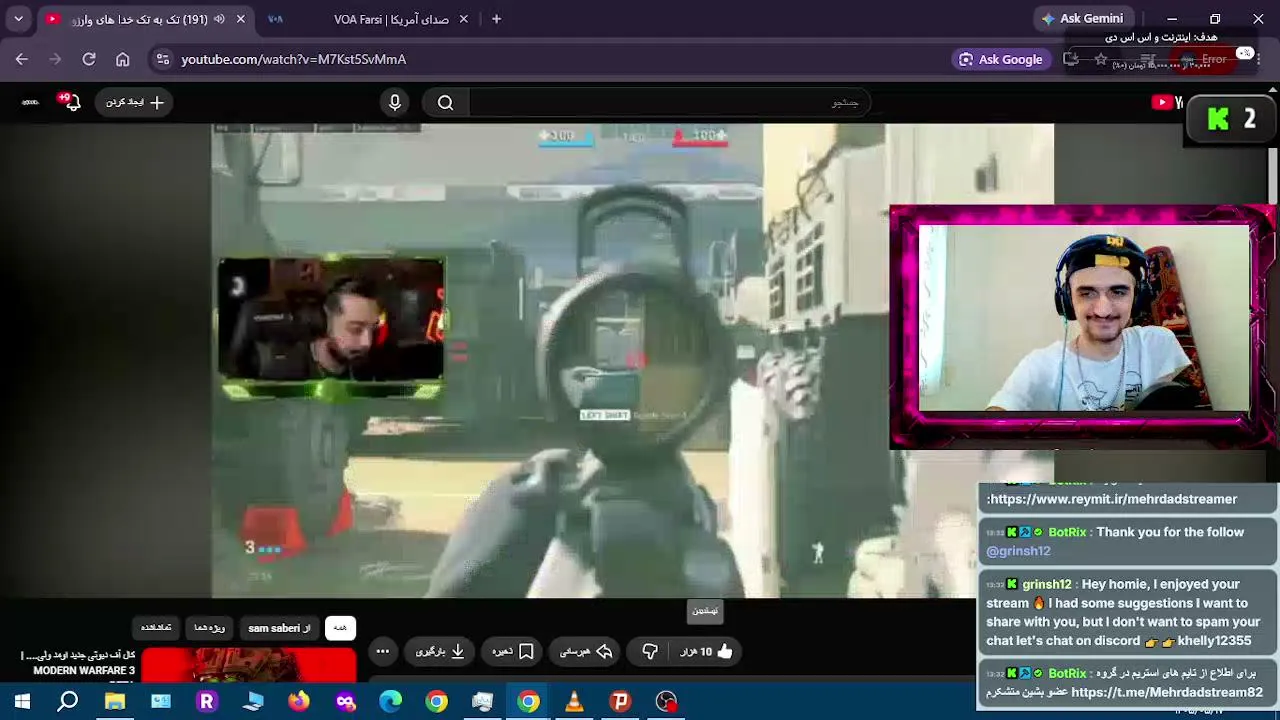The width and height of the screenshot is (1280, 720).
Task: Go back to the previous page
Action: click(22, 59)
